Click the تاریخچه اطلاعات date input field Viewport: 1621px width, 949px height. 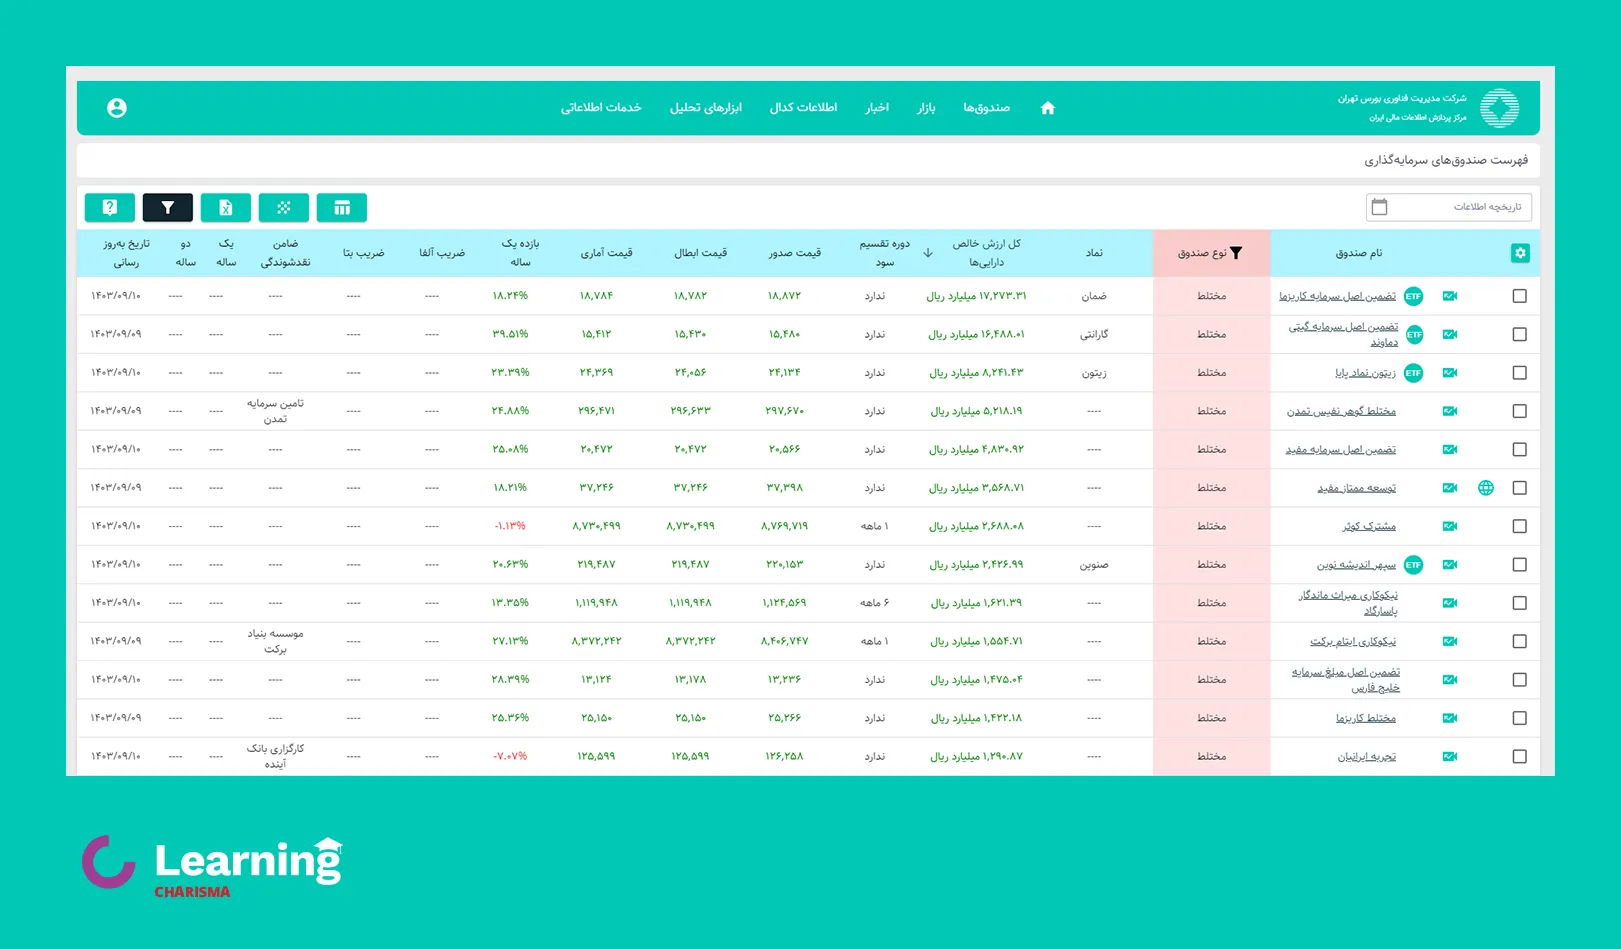[x=1449, y=207]
